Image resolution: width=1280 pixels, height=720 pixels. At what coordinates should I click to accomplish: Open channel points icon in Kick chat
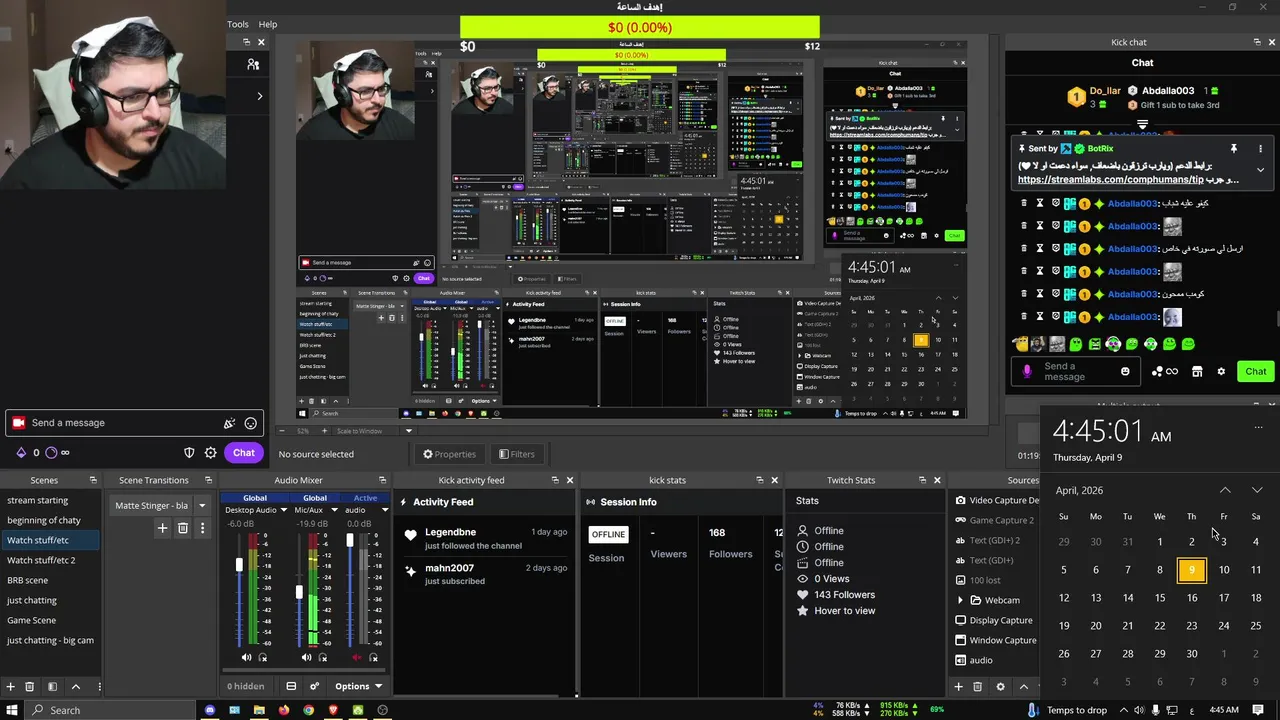click(1162, 371)
